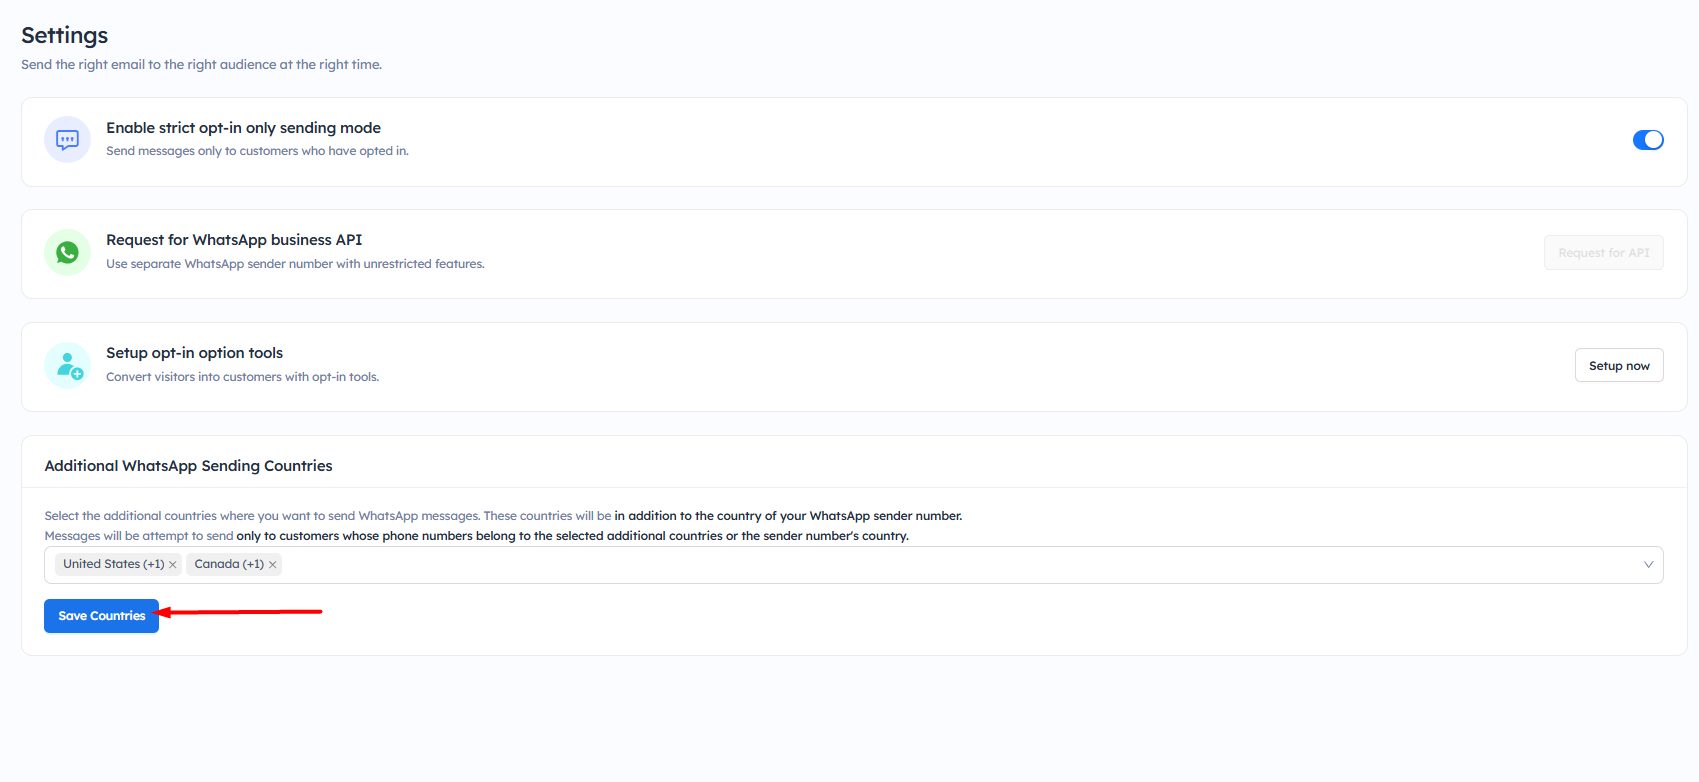
Task: Click the 'Setup opt-in option tools' title
Action: coord(194,353)
